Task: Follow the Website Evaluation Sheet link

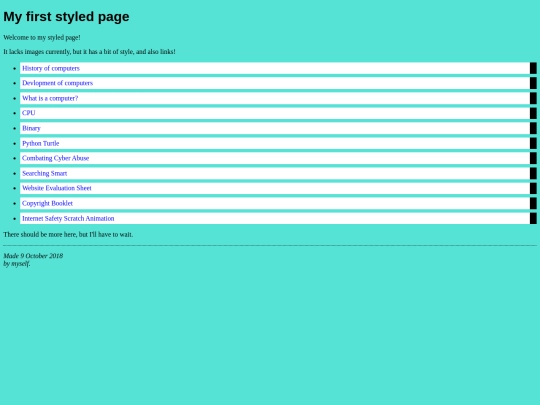Action: [57, 188]
